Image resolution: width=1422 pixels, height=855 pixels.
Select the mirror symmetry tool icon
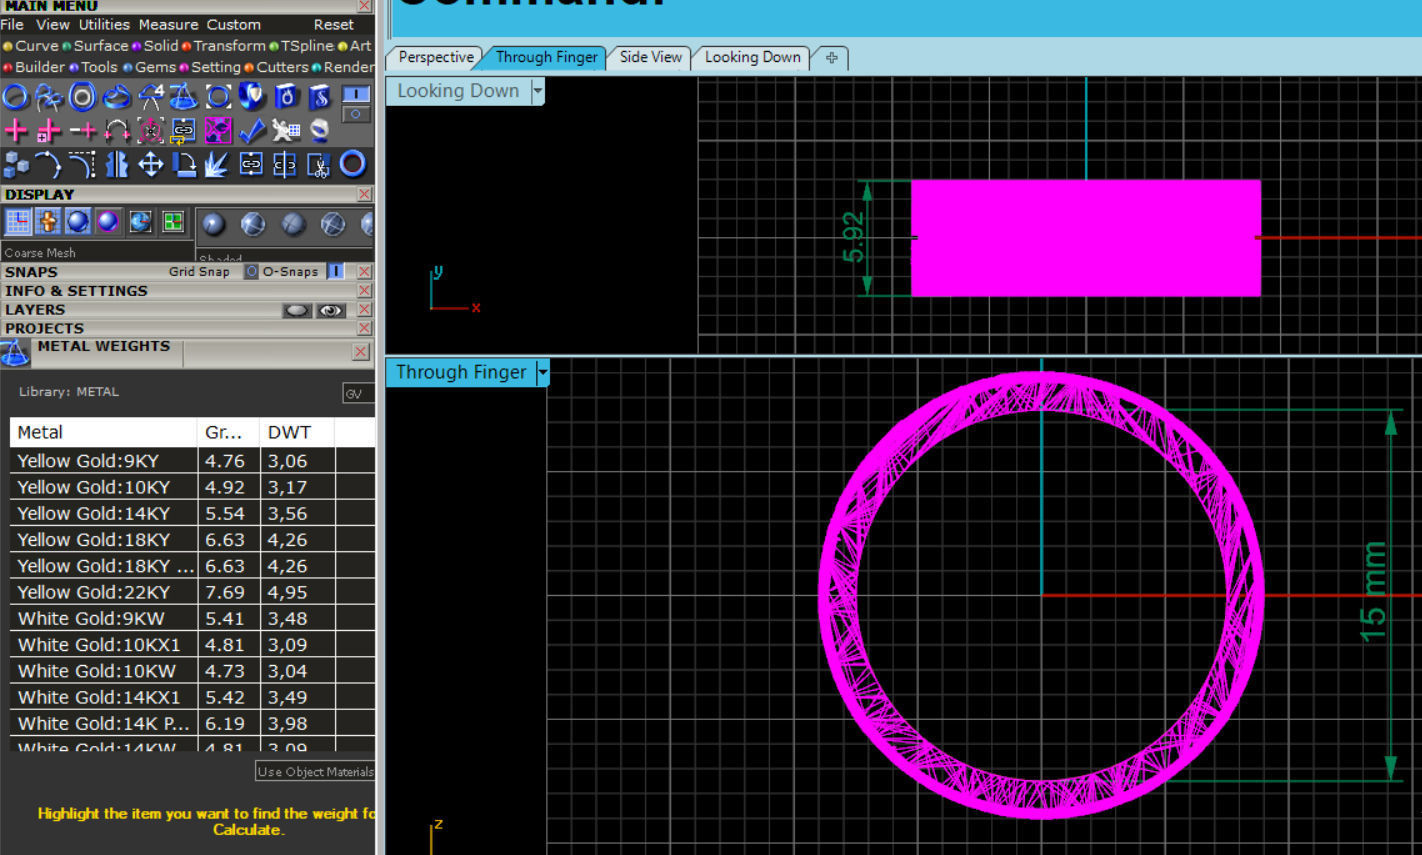(x=117, y=164)
